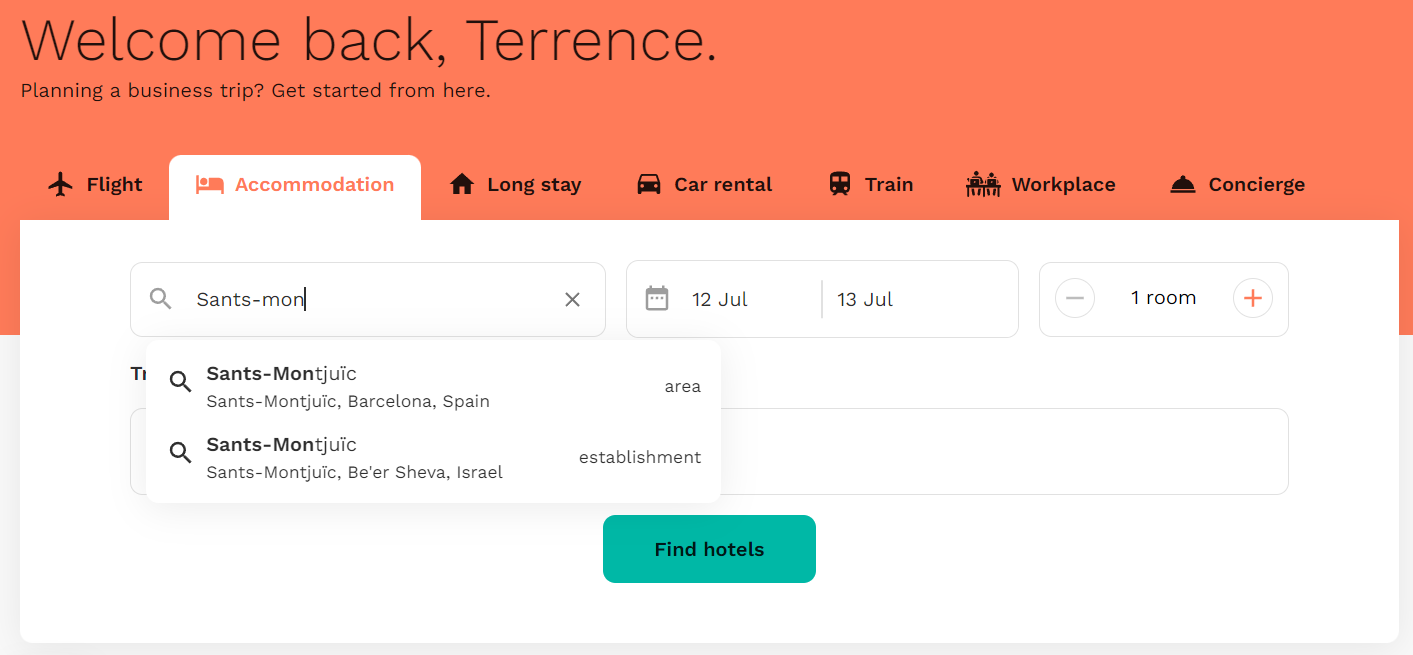The image size is (1413, 655).
Task: Decrease room count with minus button
Action: click(x=1075, y=298)
